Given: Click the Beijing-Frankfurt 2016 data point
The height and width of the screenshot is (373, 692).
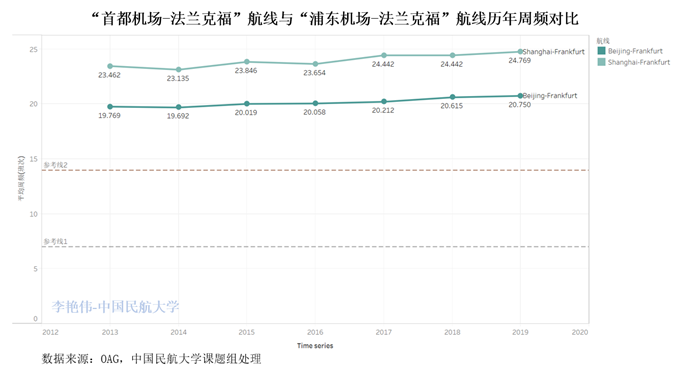Looking at the screenshot, I should click(x=315, y=103).
